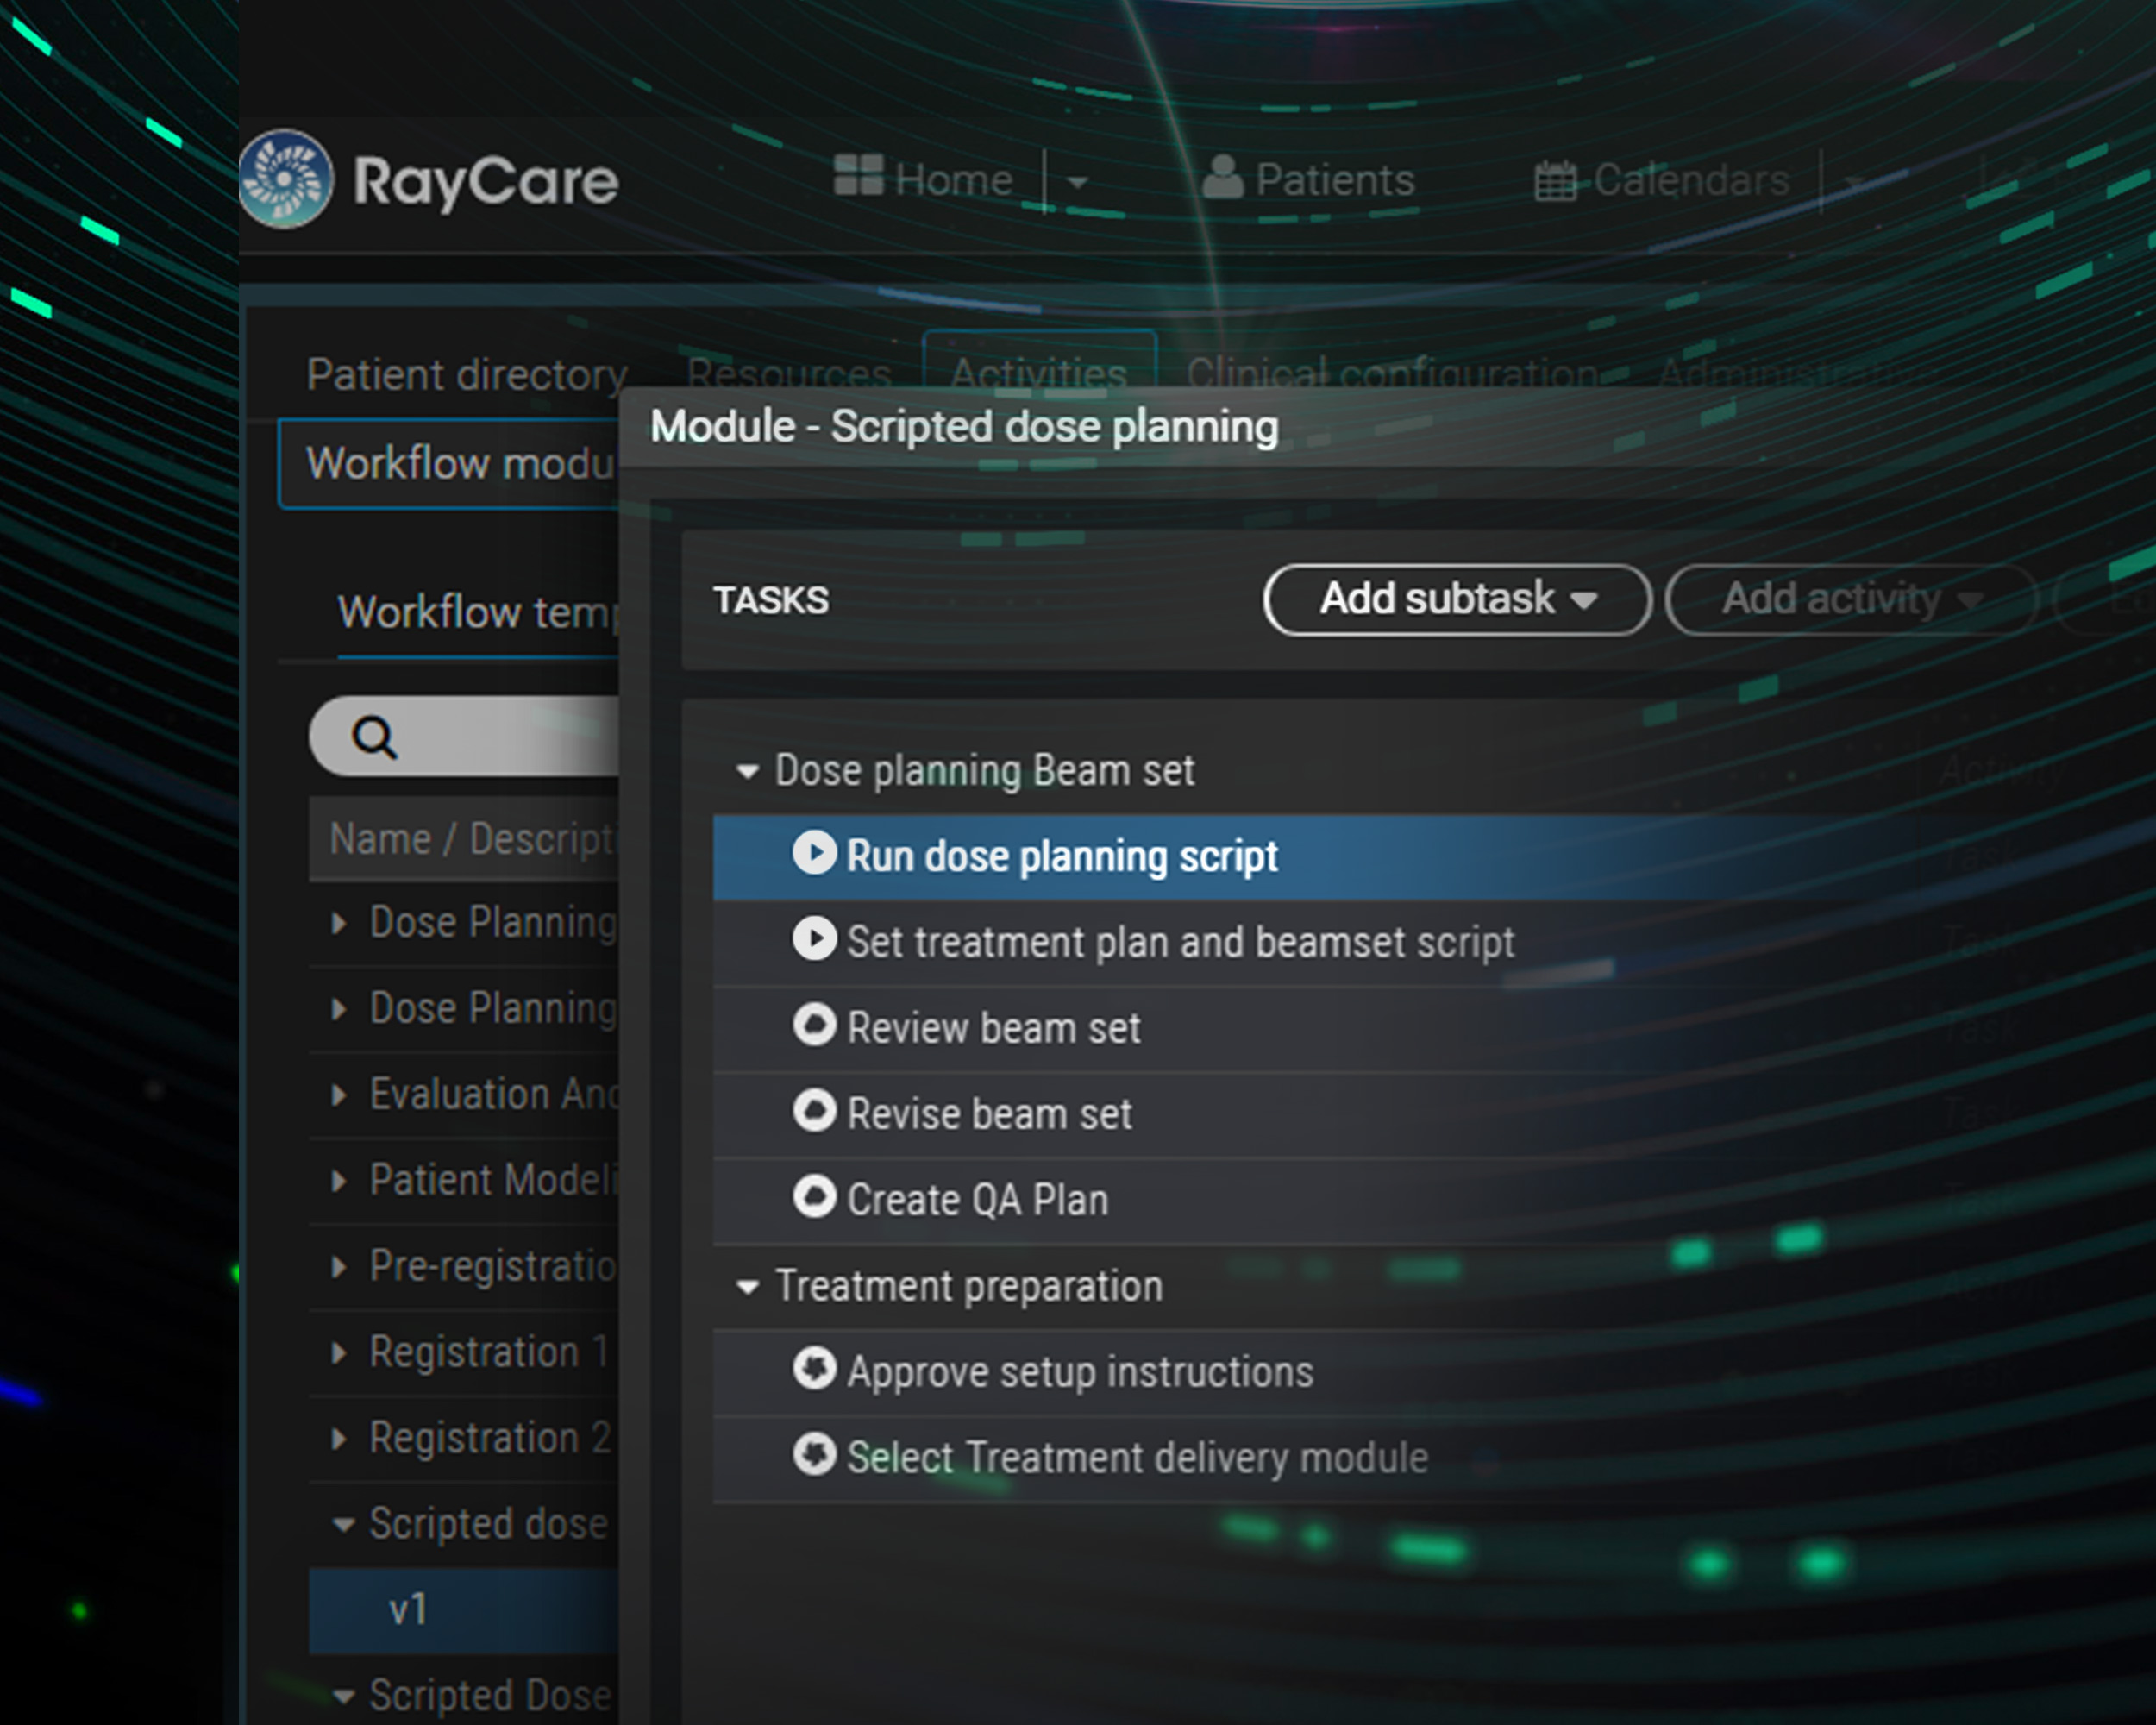Screen dimensions: 2156x1725
Task: Click the play icon beside Run dose planning script
Action: 814,854
